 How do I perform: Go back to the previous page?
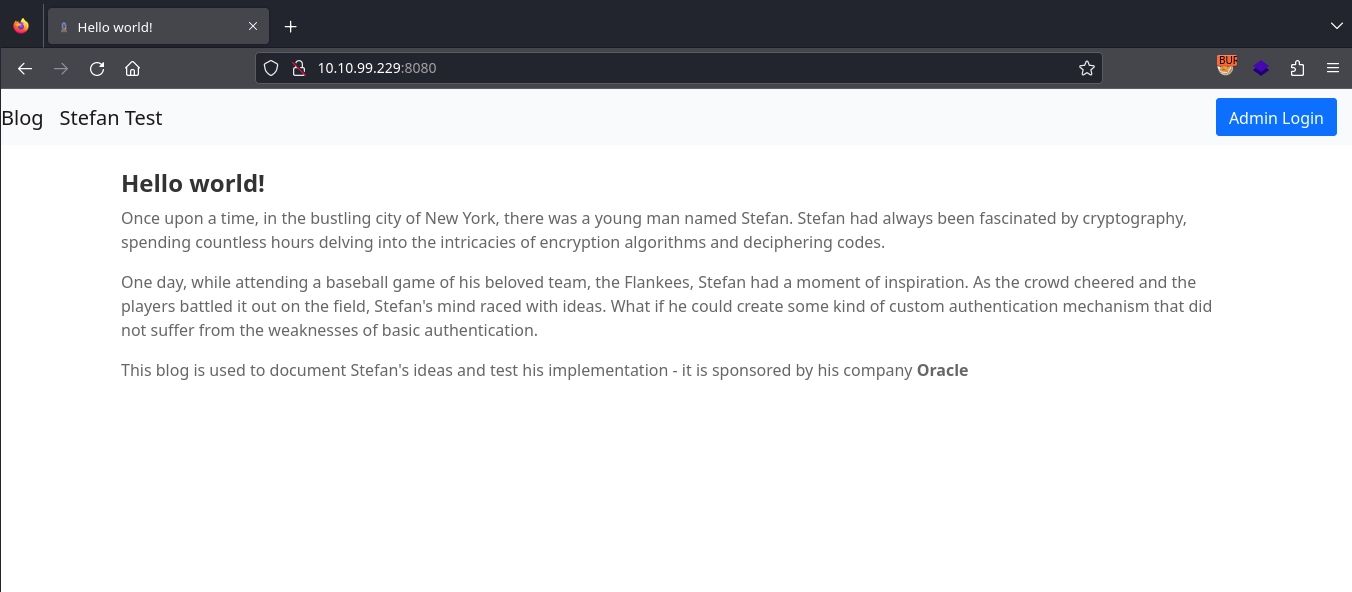pyautogui.click(x=25, y=68)
